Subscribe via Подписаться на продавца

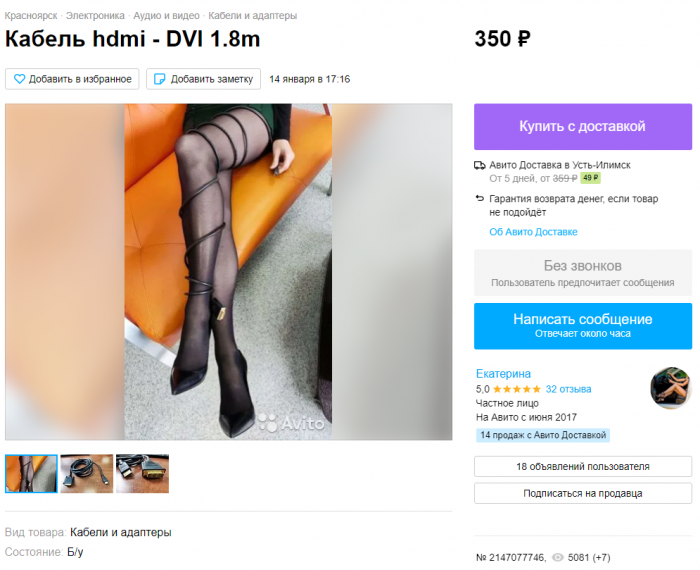[583, 493]
